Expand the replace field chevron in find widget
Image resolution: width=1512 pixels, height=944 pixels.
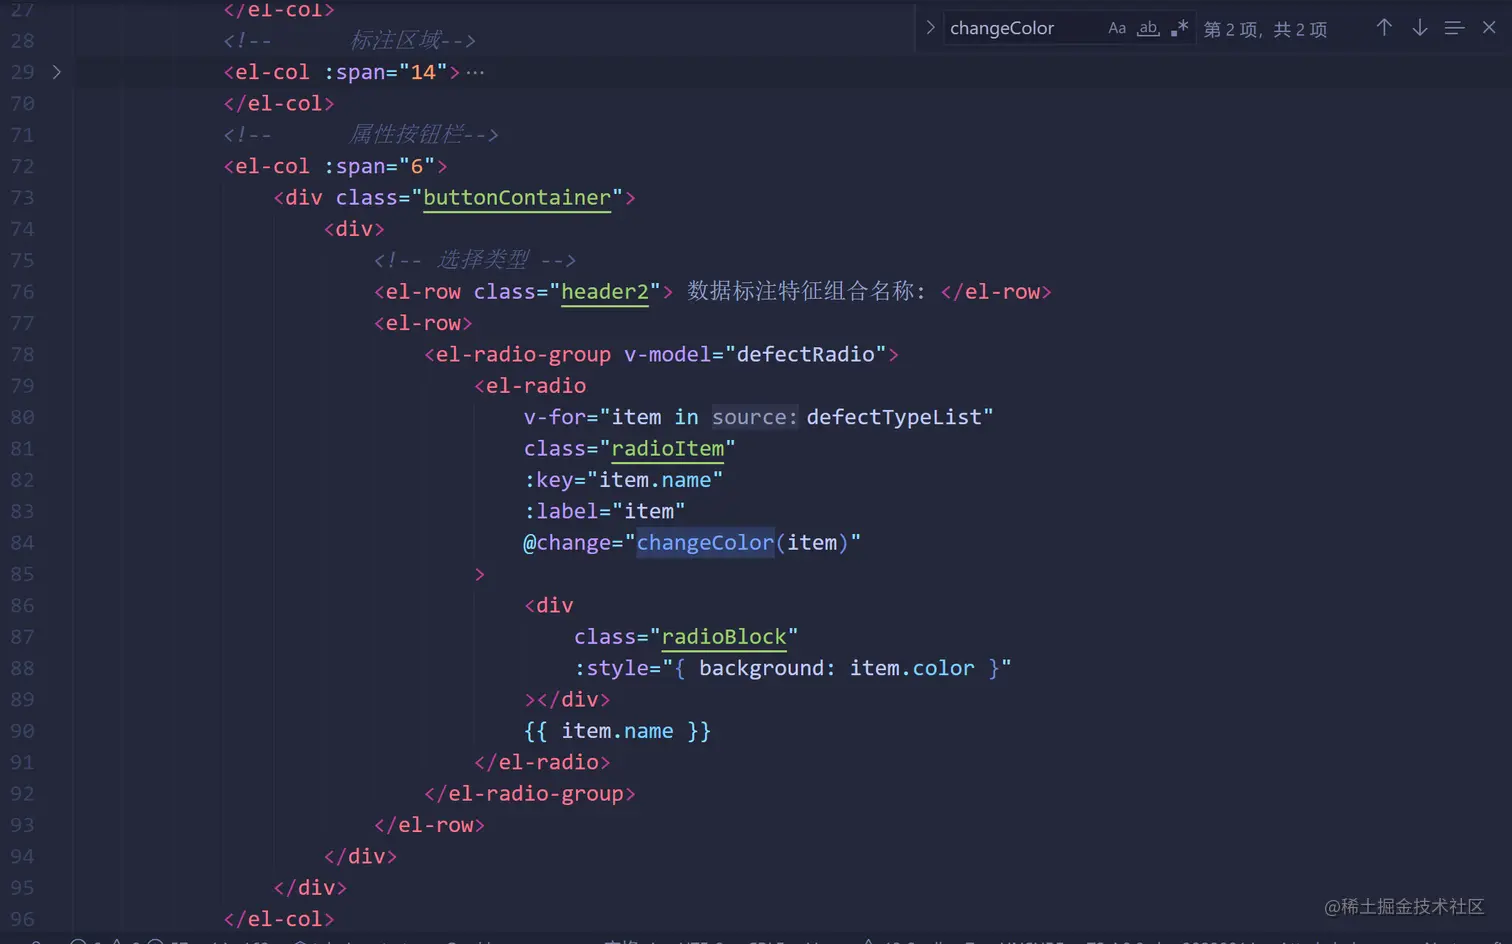[x=929, y=28]
